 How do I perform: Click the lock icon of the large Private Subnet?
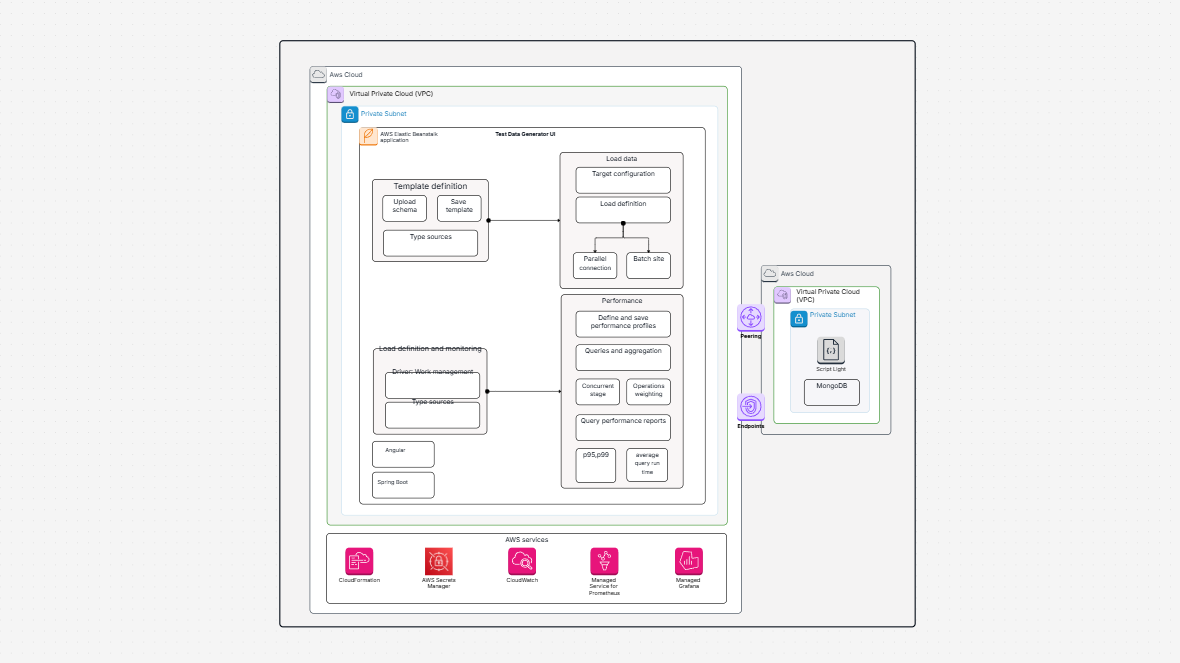coord(350,114)
